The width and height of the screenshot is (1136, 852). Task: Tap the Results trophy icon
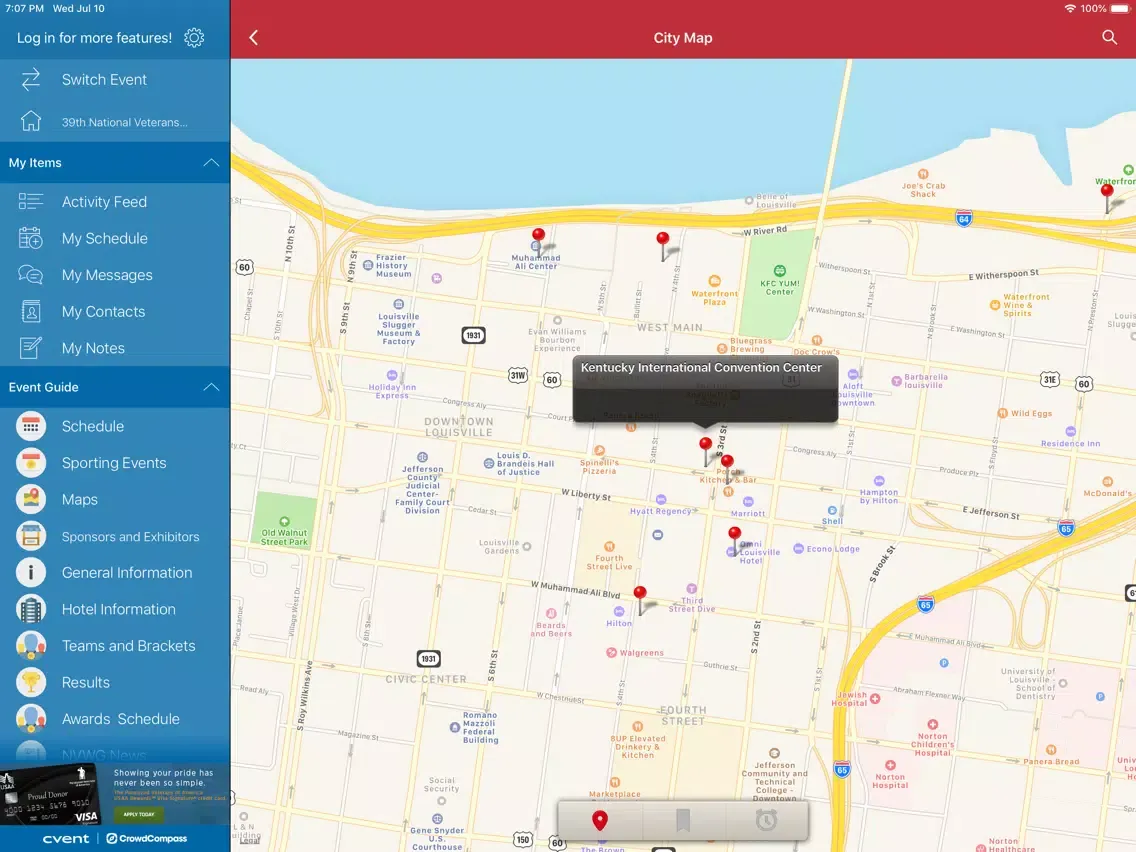click(x=30, y=682)
